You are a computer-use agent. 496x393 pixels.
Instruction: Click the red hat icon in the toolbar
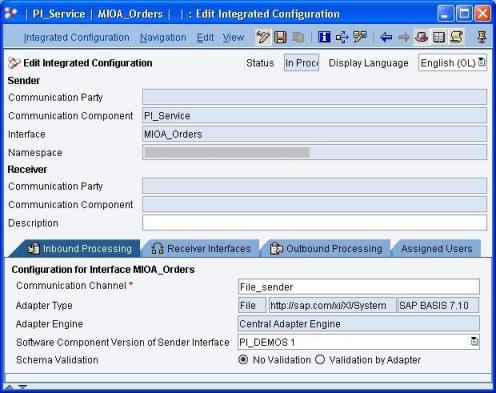pyautogui.click(x=421, y=37)
